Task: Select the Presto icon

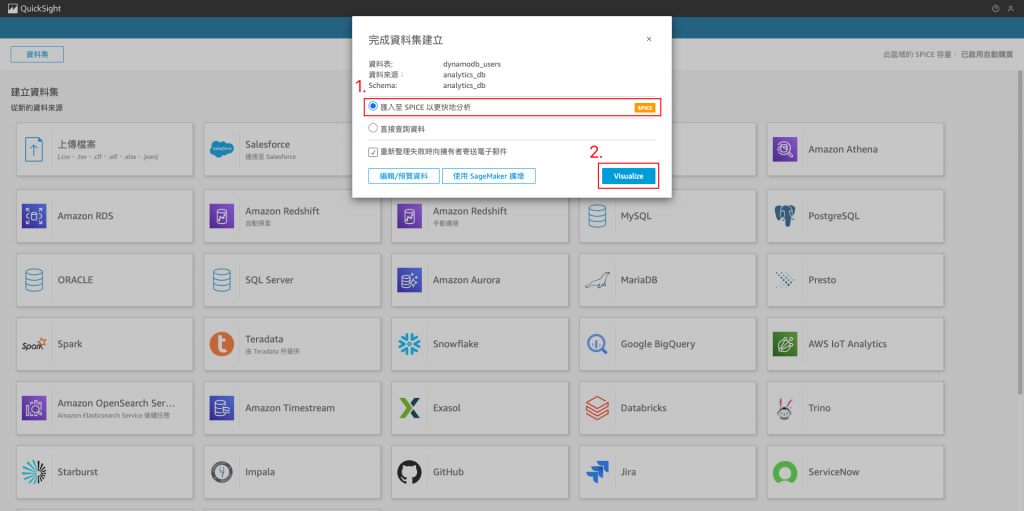Action: (x=785, y=280)
